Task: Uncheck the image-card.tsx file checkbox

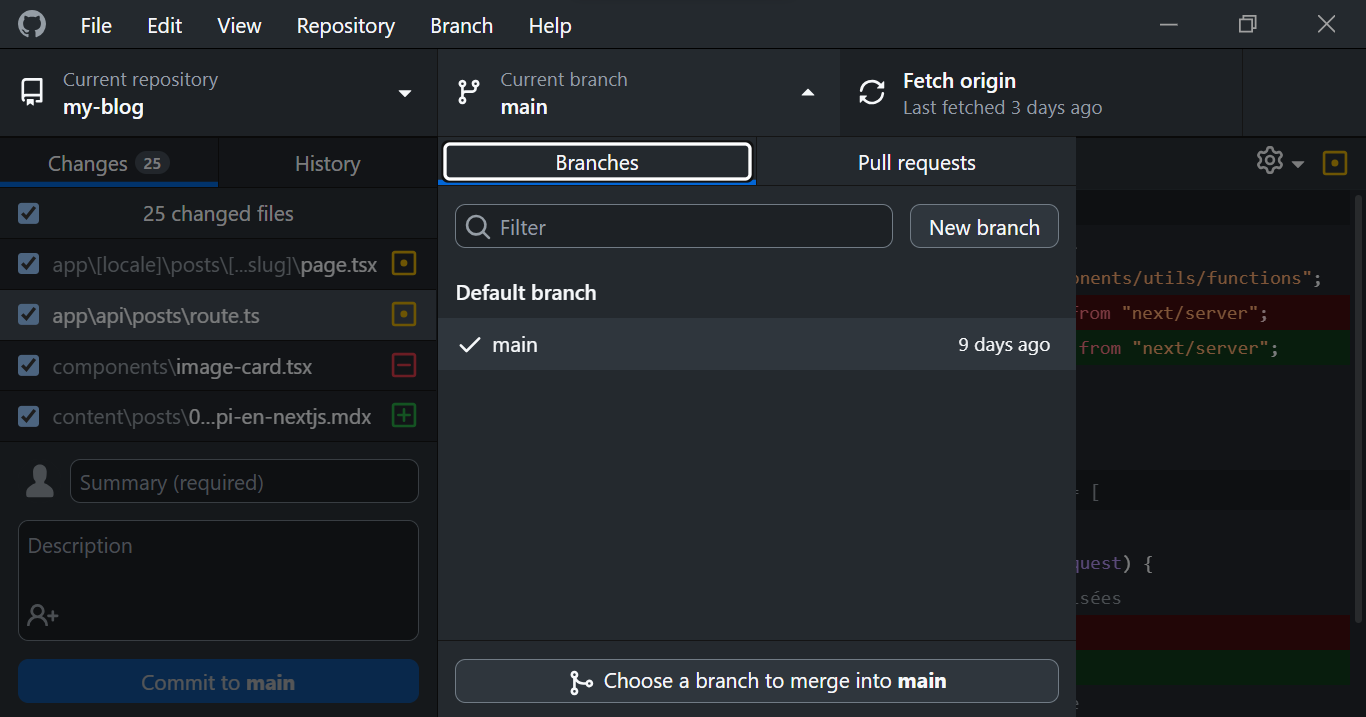Action: click(29, 366)
